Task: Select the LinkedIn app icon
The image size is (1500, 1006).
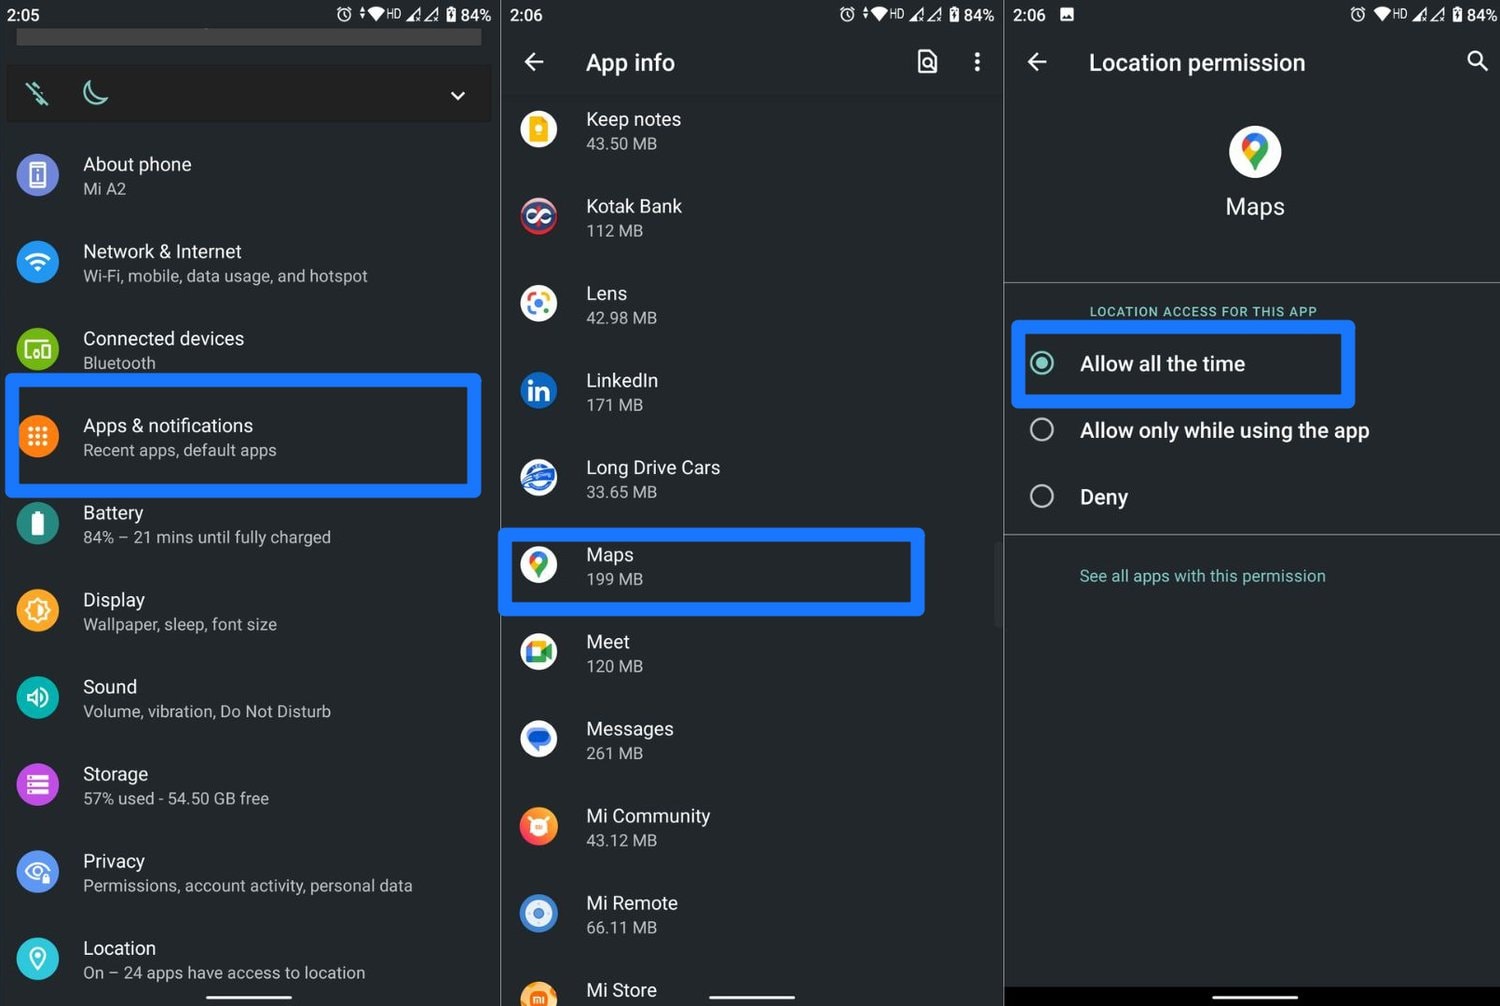Action: point(539,391)
